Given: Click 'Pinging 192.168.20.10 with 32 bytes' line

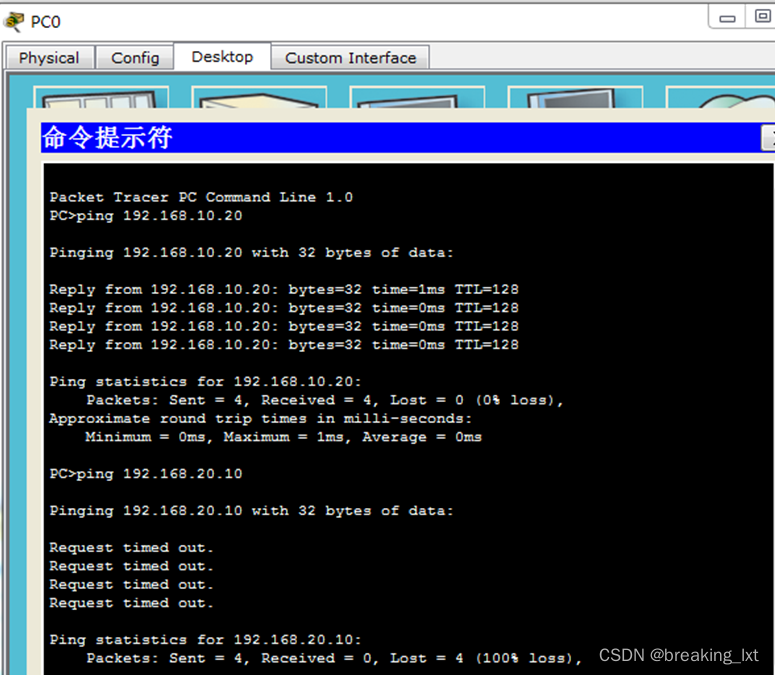Looking at the screenshot, I should [x=252, y=510].
